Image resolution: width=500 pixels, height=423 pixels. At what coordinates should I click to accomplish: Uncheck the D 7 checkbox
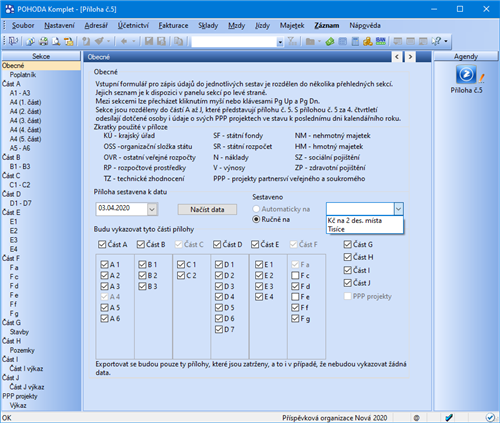coord(219,329)
